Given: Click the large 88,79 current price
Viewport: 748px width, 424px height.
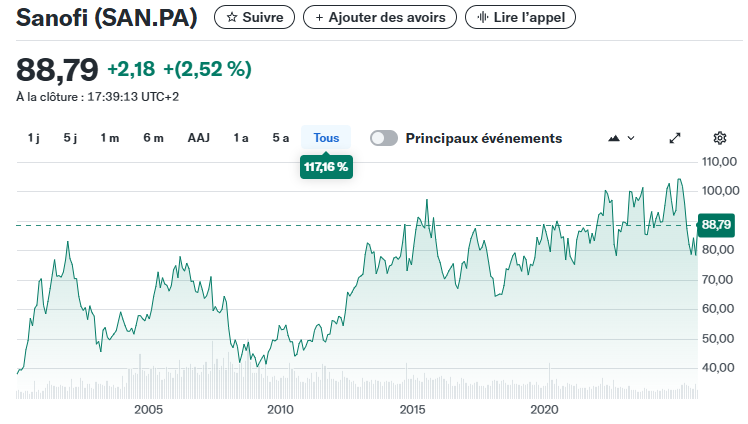Looking at the screenshot, I should pyautogui.click(x=57, y=70).
